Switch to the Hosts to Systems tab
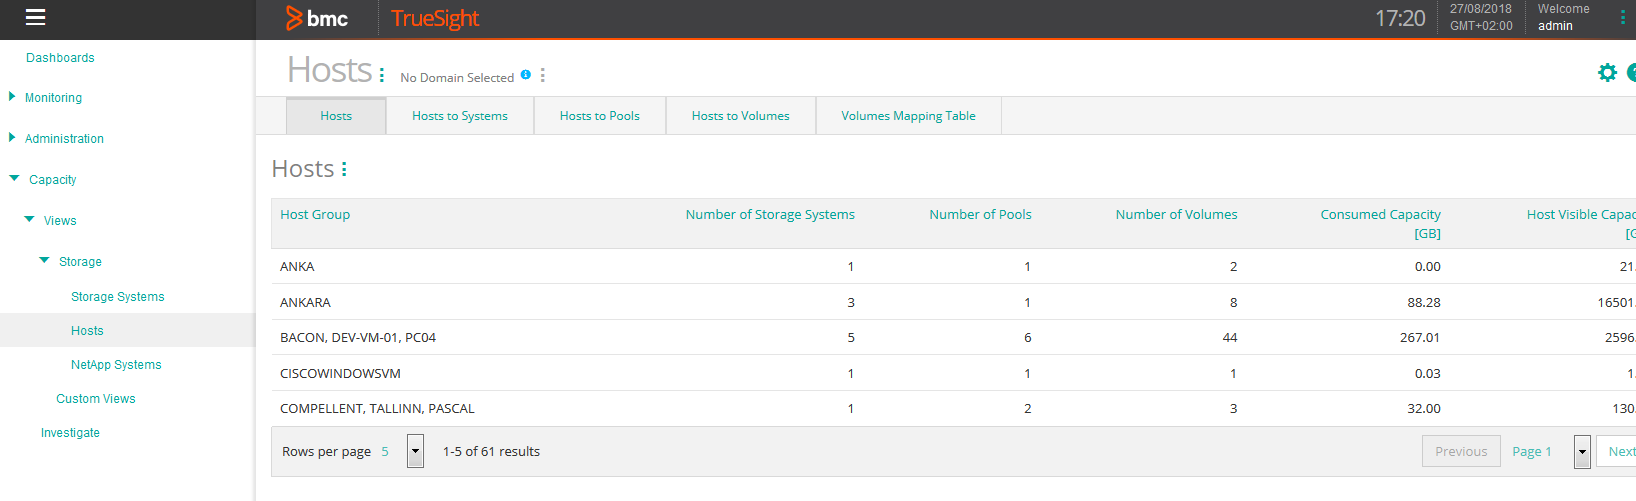 [x=460, y=116]
